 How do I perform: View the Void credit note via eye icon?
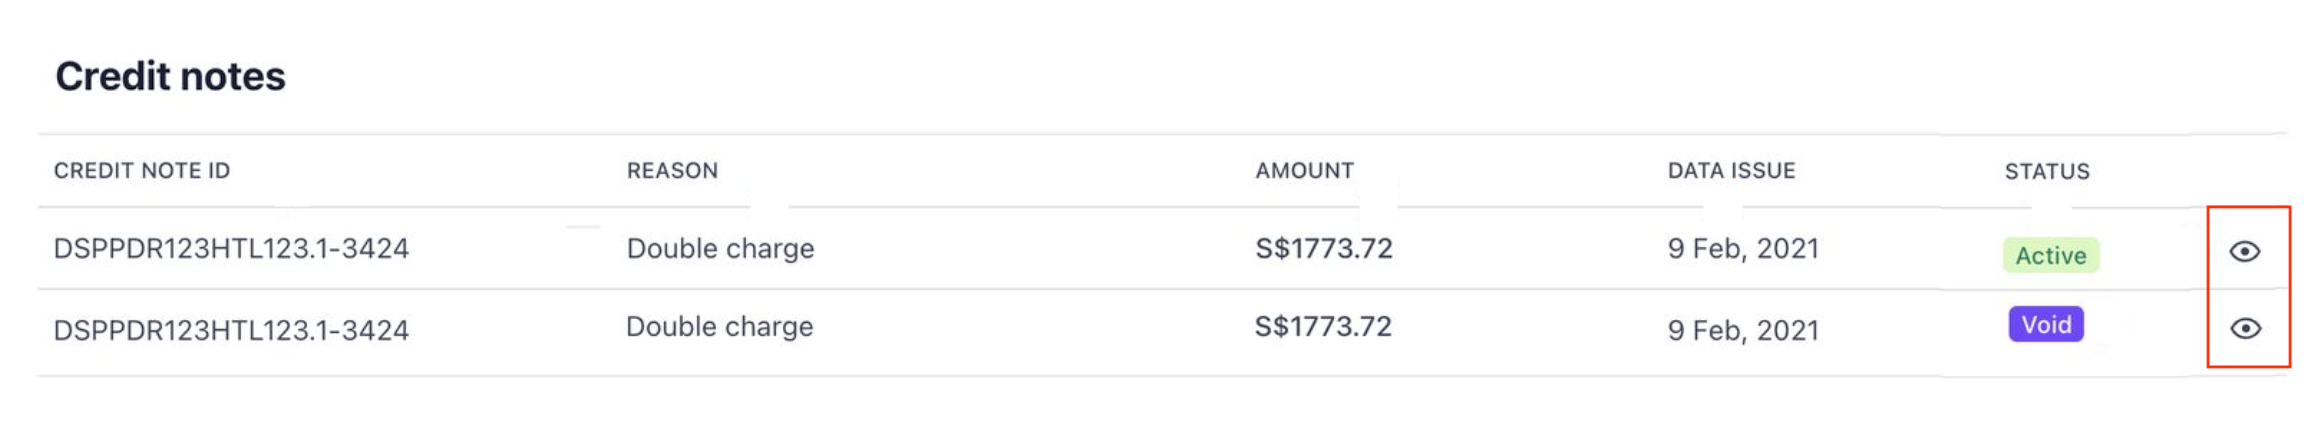coord(2245,328)
